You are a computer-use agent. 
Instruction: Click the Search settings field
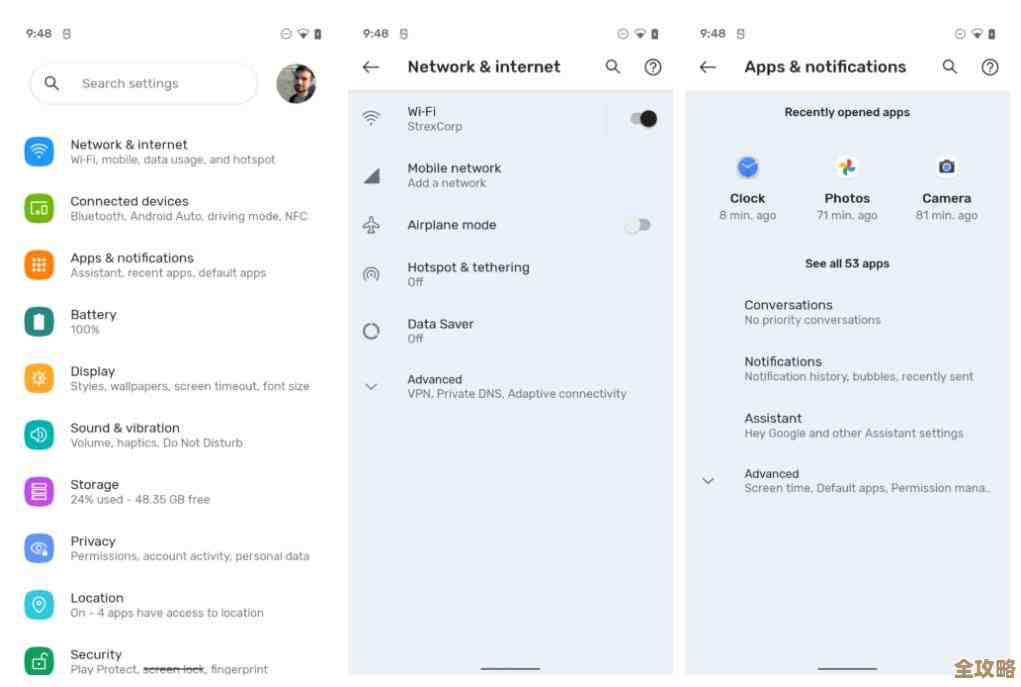click(x=145, y=84)
